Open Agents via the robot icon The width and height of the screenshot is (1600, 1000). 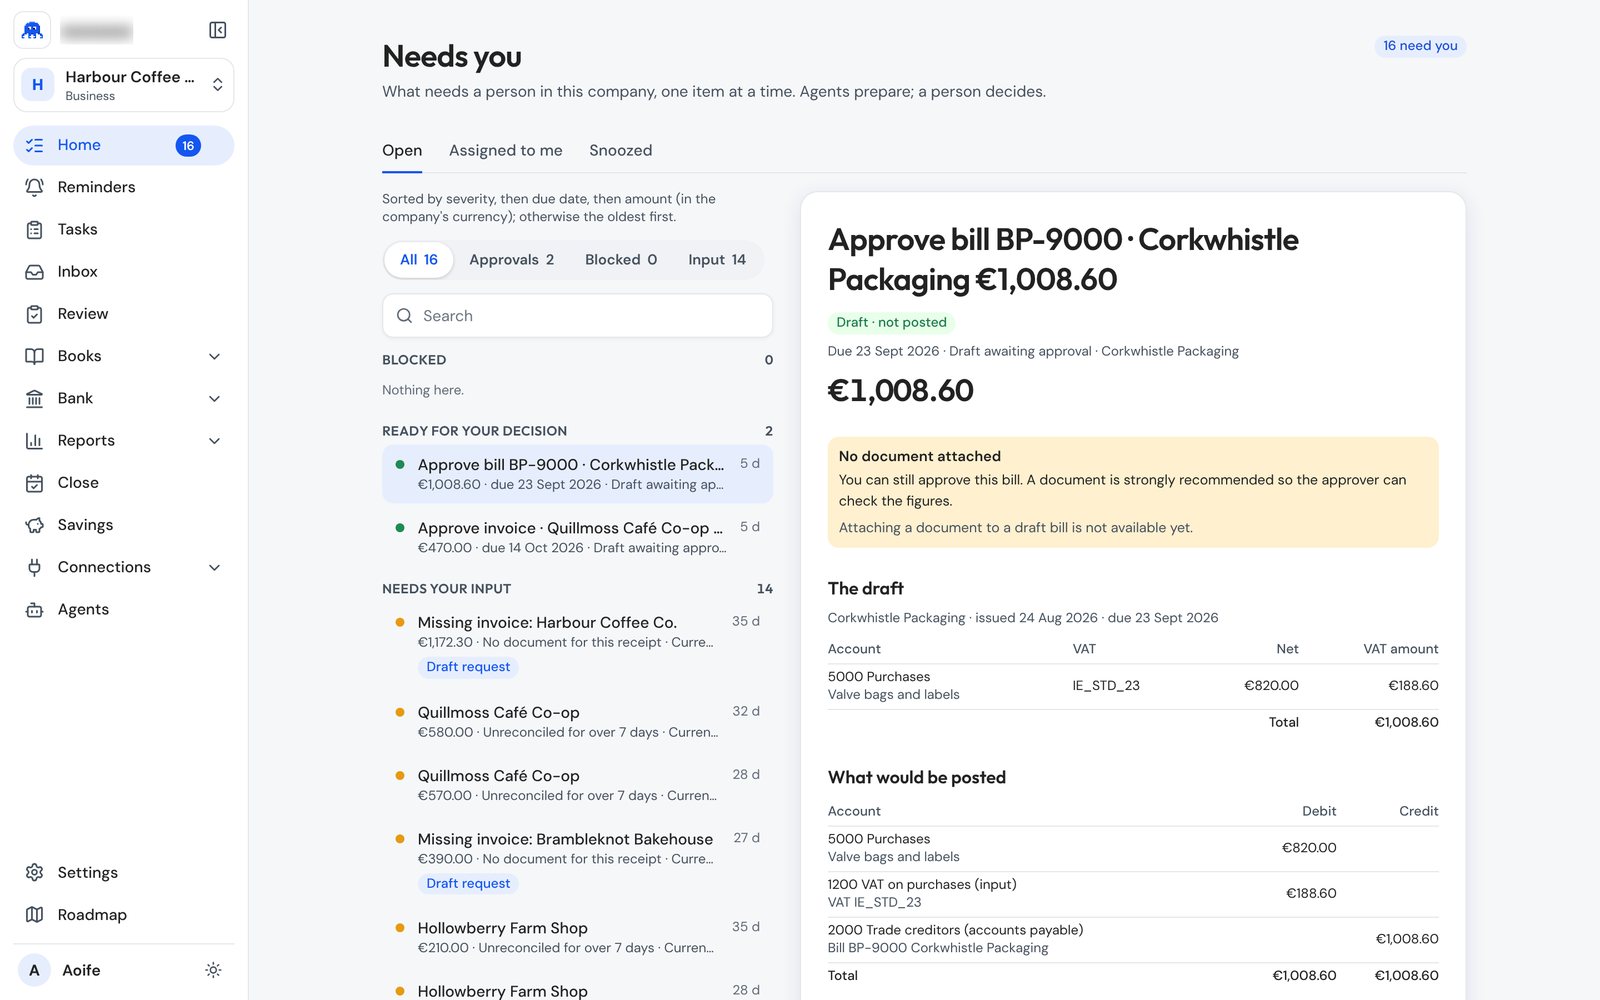pos(34,609)
